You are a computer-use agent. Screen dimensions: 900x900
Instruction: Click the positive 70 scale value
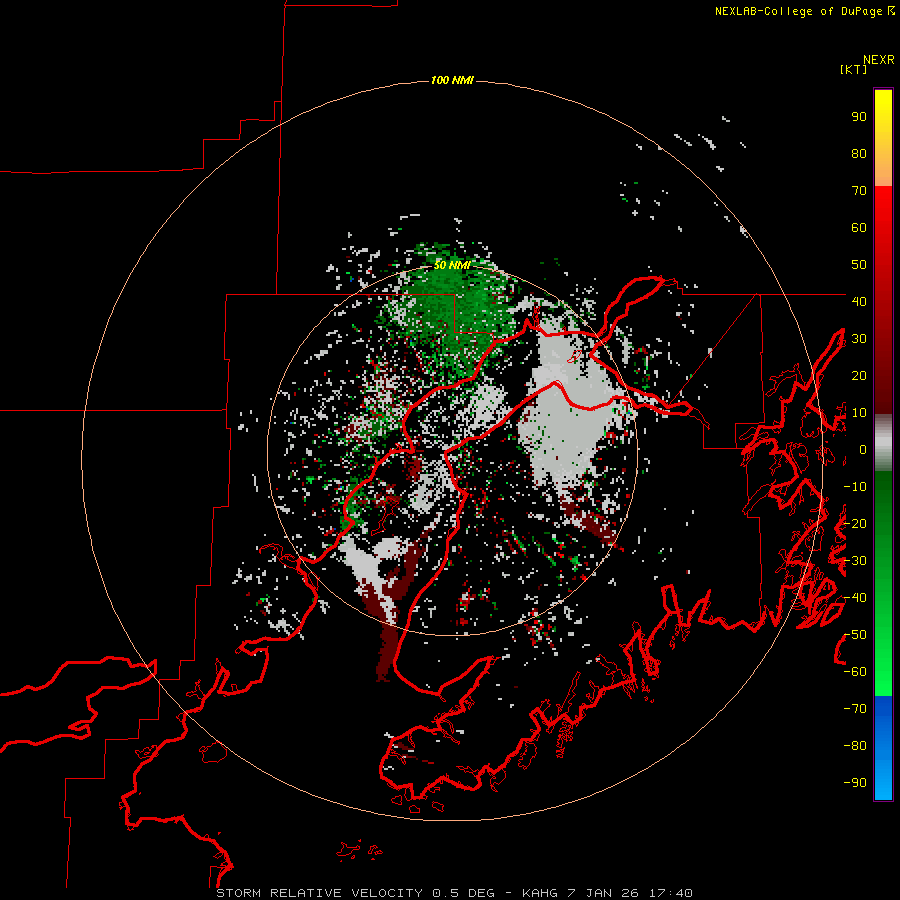point(859,191)
